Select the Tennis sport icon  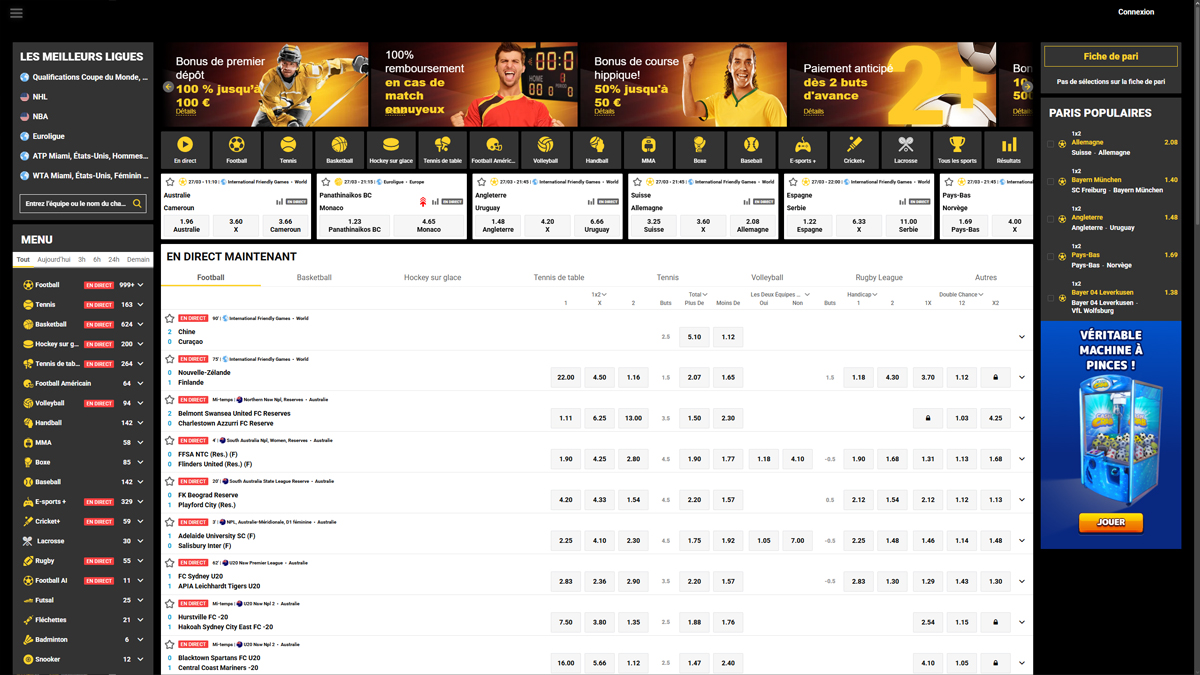pos(288,145)
